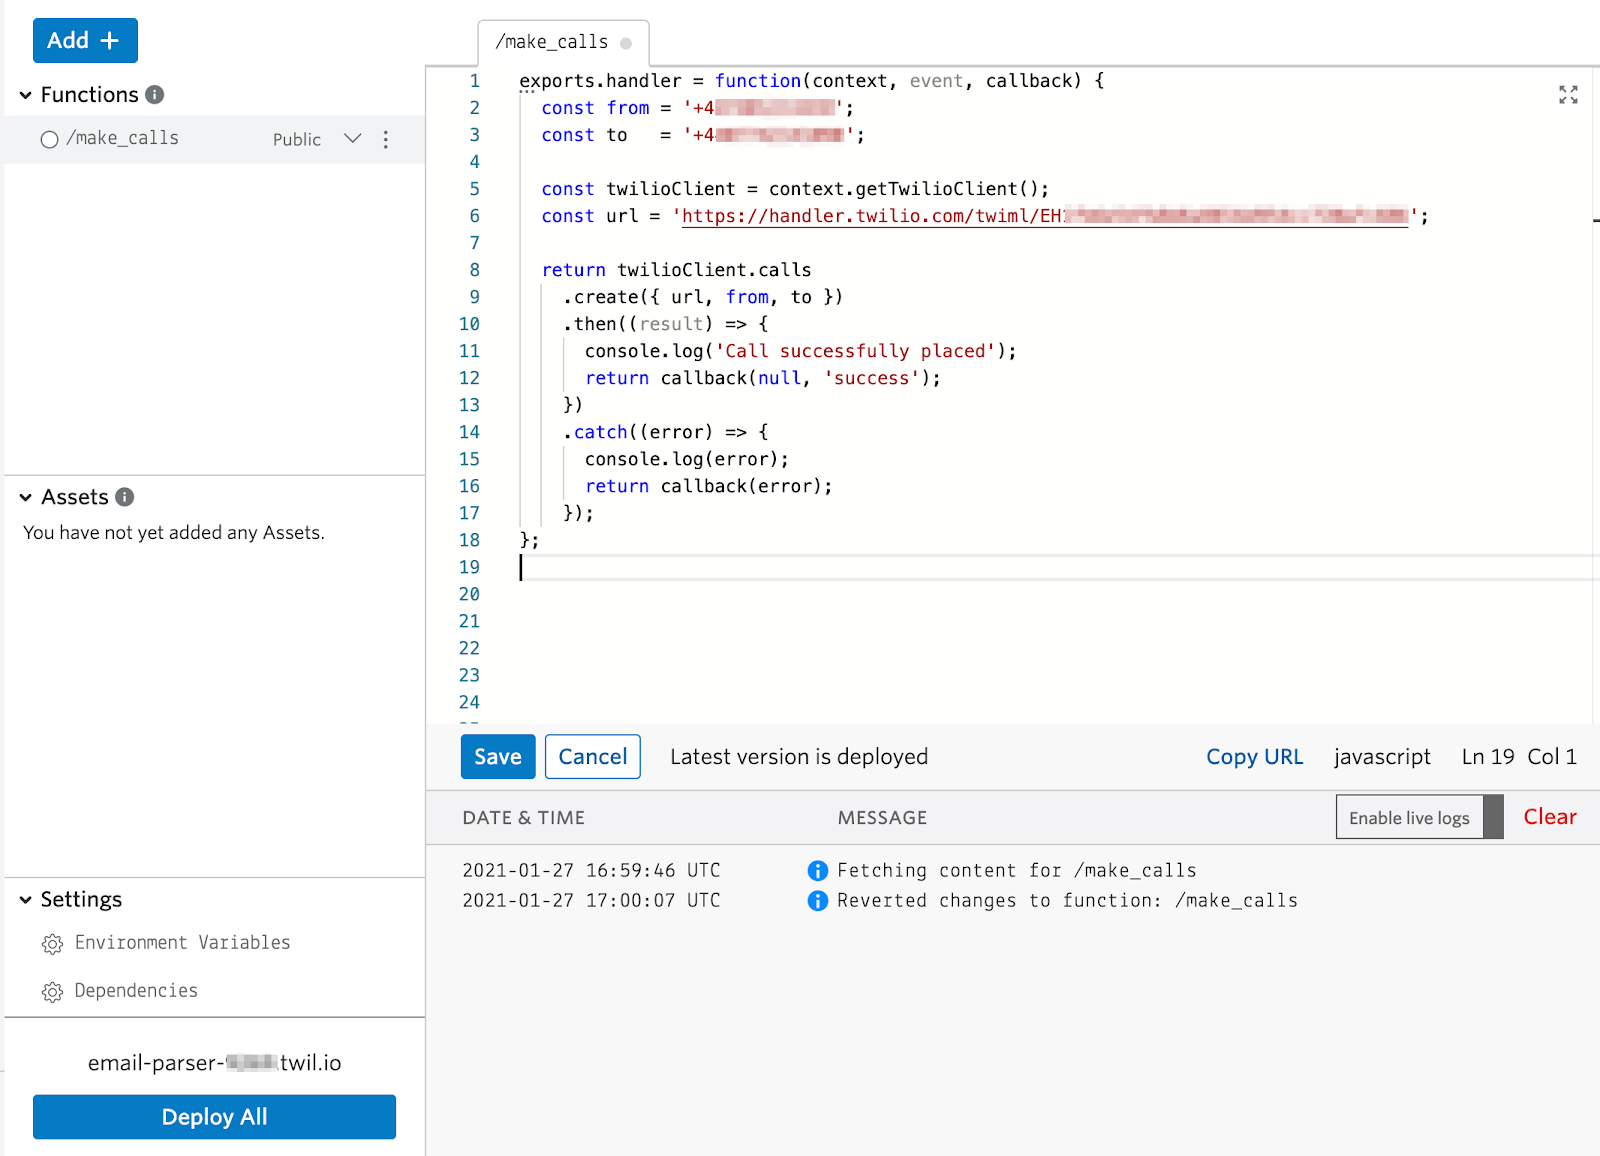
Task: Open Environment Variables settings
Action: click(183, 943)
